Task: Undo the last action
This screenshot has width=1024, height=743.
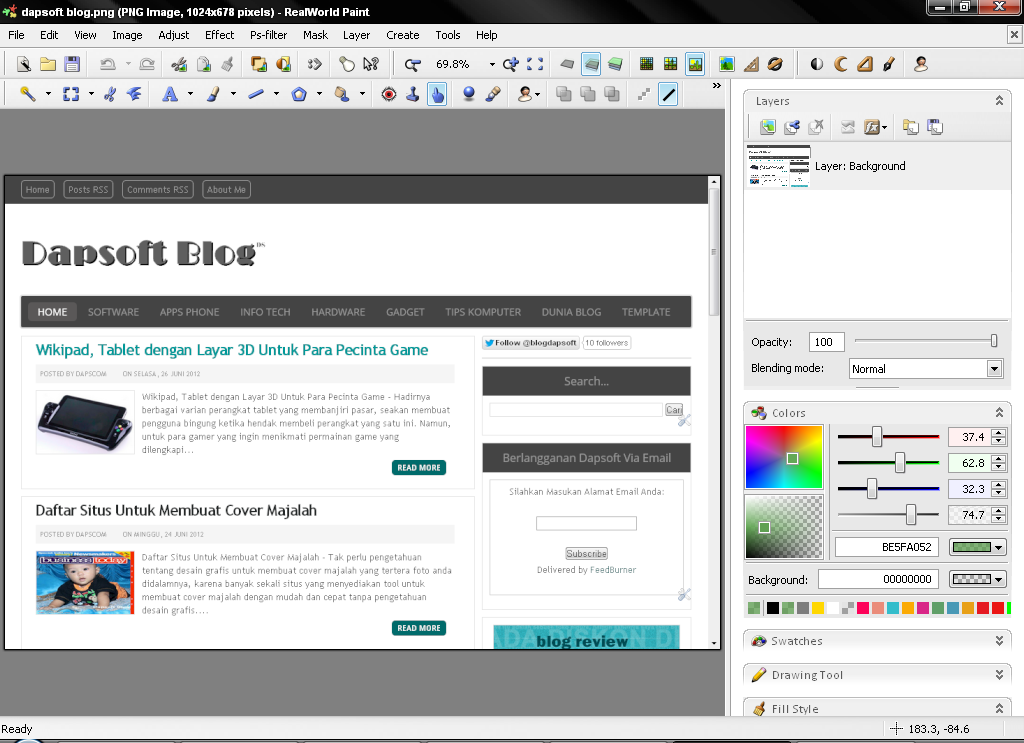Action: point(107,64)
